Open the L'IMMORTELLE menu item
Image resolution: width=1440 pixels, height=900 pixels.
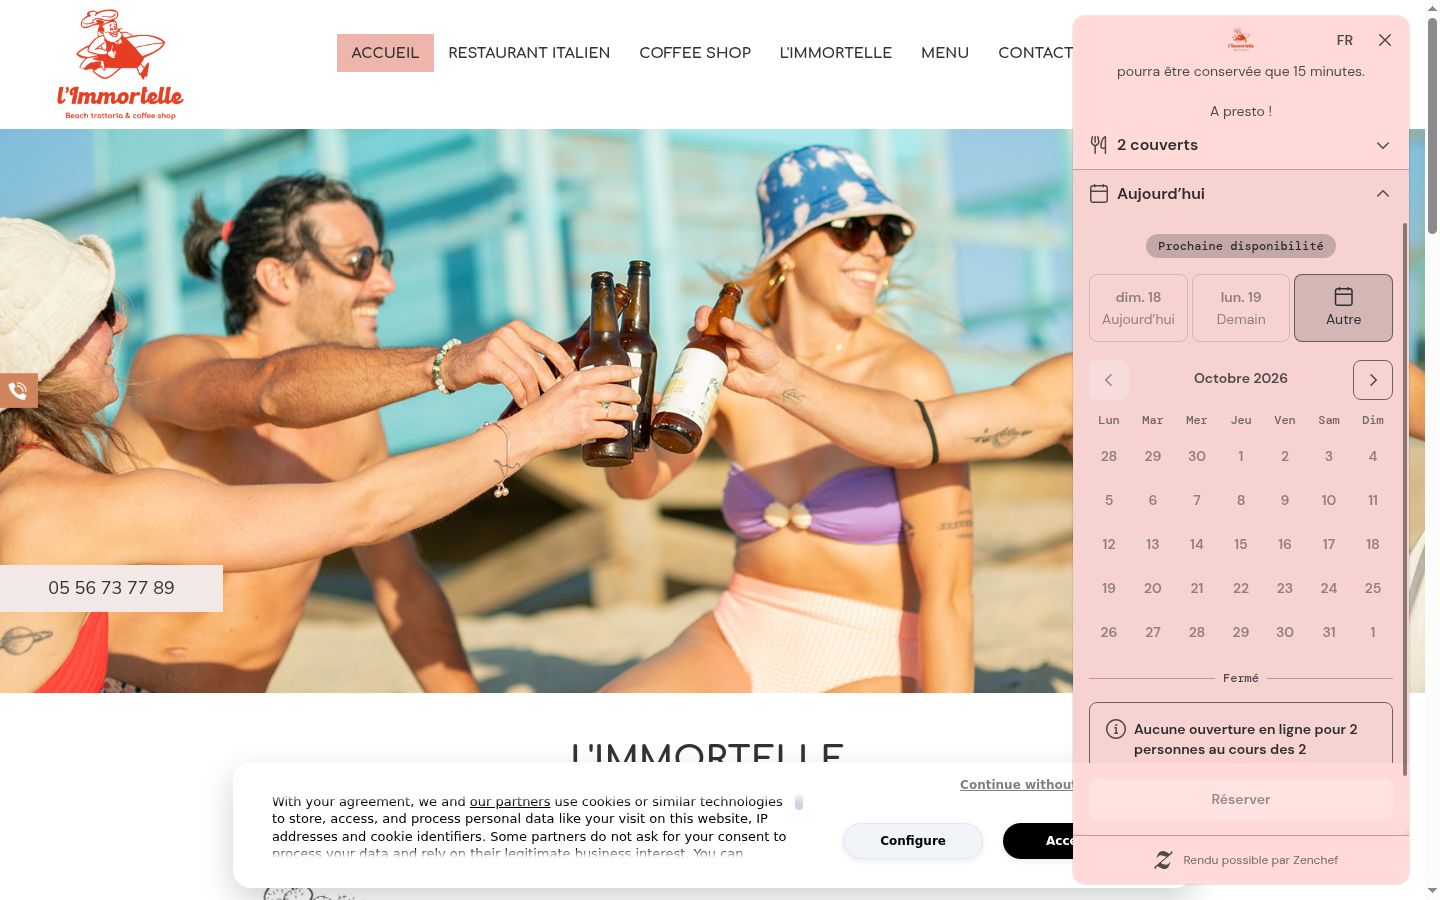(x=836, y=53)
